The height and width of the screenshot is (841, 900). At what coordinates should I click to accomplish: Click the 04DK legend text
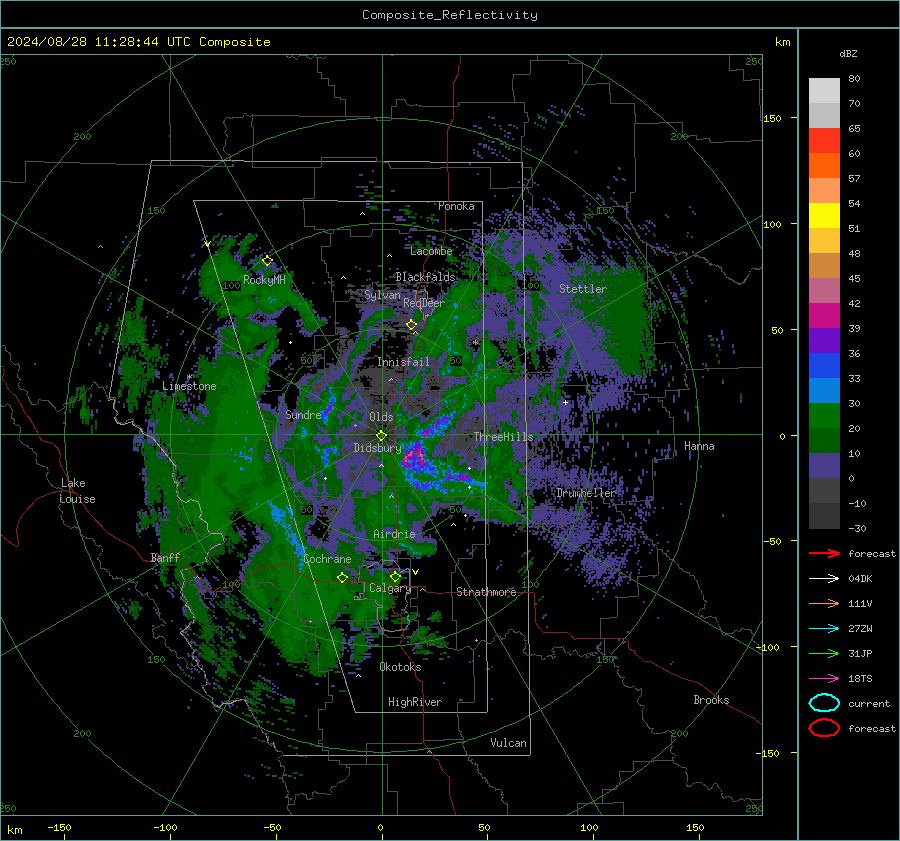point(860,579)
